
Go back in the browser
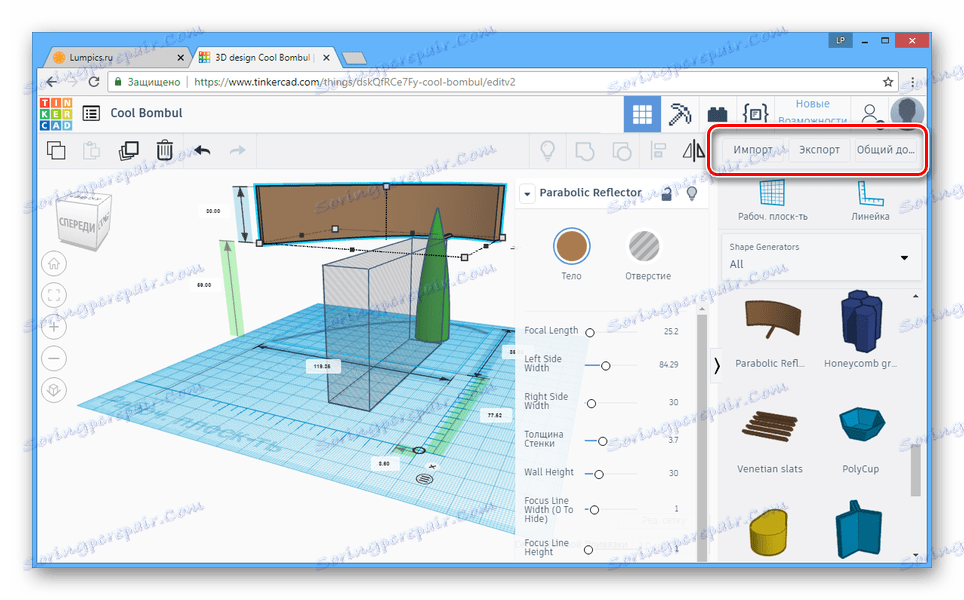click(52, 82)
